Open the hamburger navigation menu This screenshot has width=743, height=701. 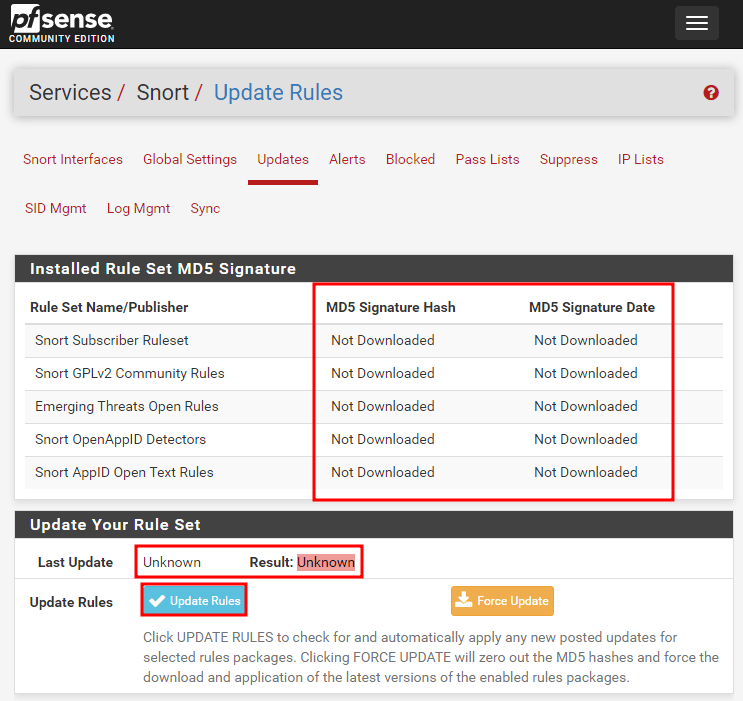click(696, 23)
